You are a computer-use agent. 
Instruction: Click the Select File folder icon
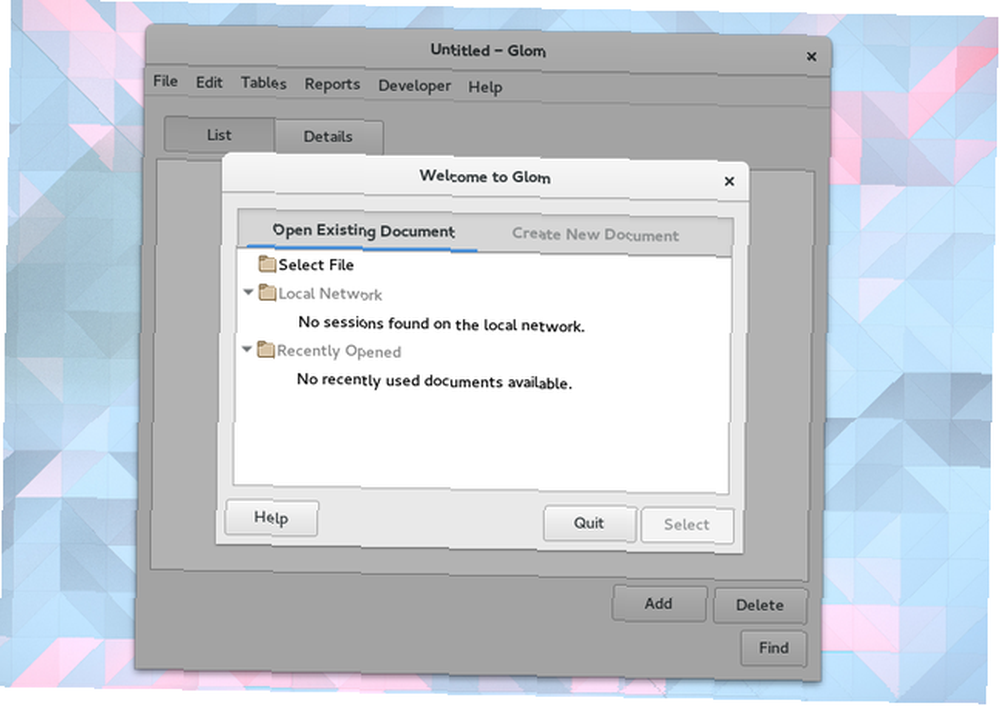[x=267, y=263]
